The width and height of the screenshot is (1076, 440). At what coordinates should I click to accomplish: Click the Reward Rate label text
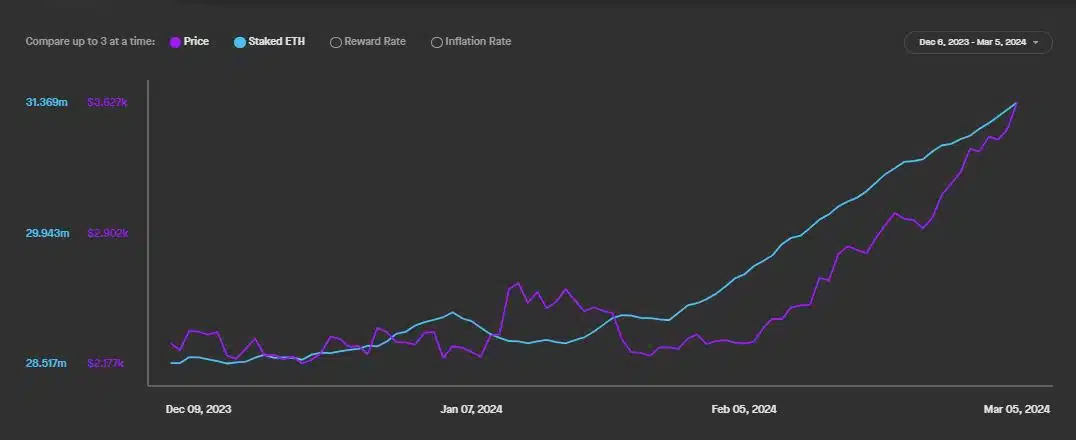click(x=376, y=42)
